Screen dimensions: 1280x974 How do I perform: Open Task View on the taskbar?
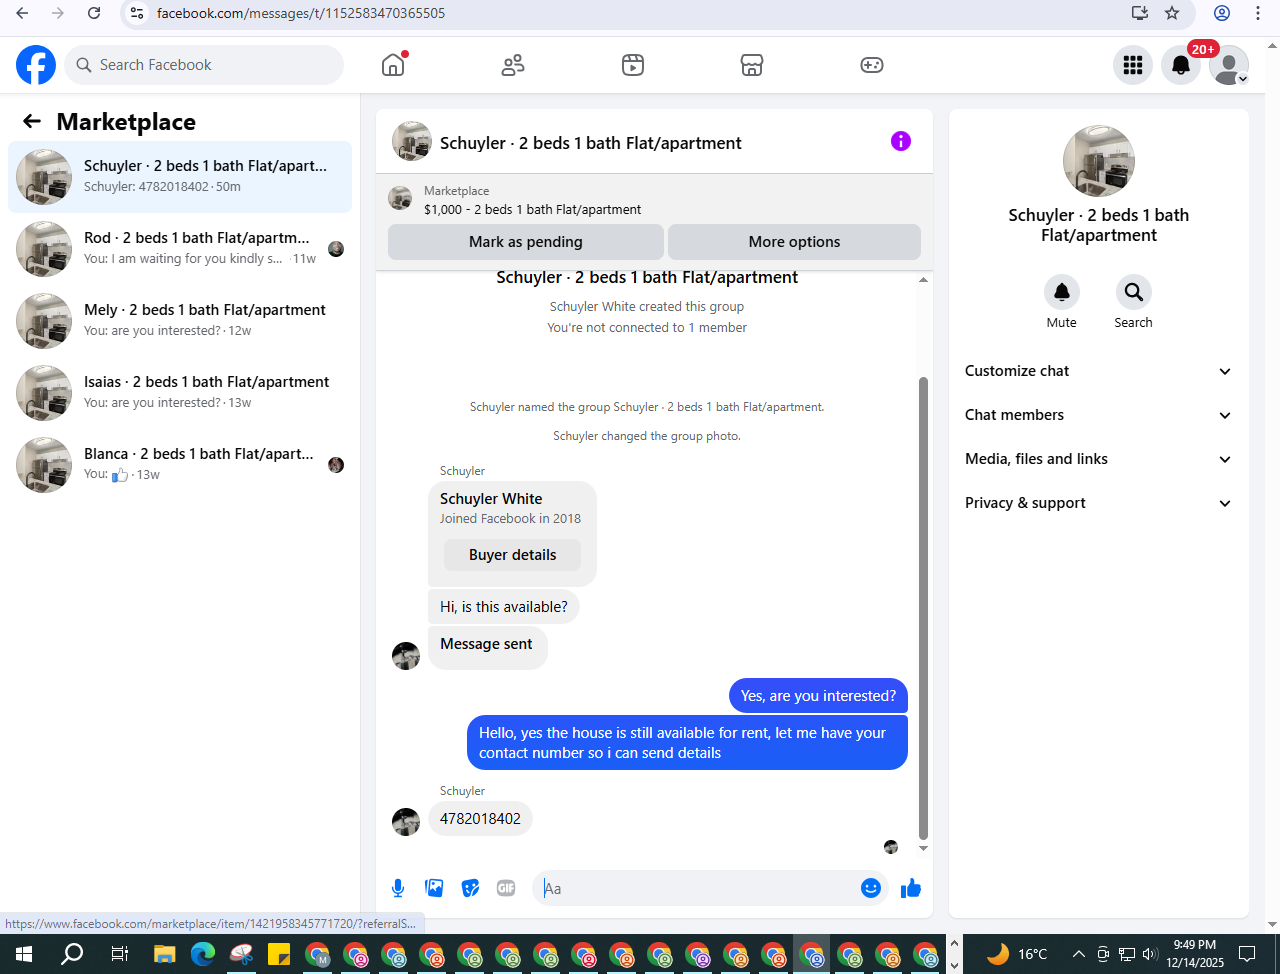coord(119,954)
